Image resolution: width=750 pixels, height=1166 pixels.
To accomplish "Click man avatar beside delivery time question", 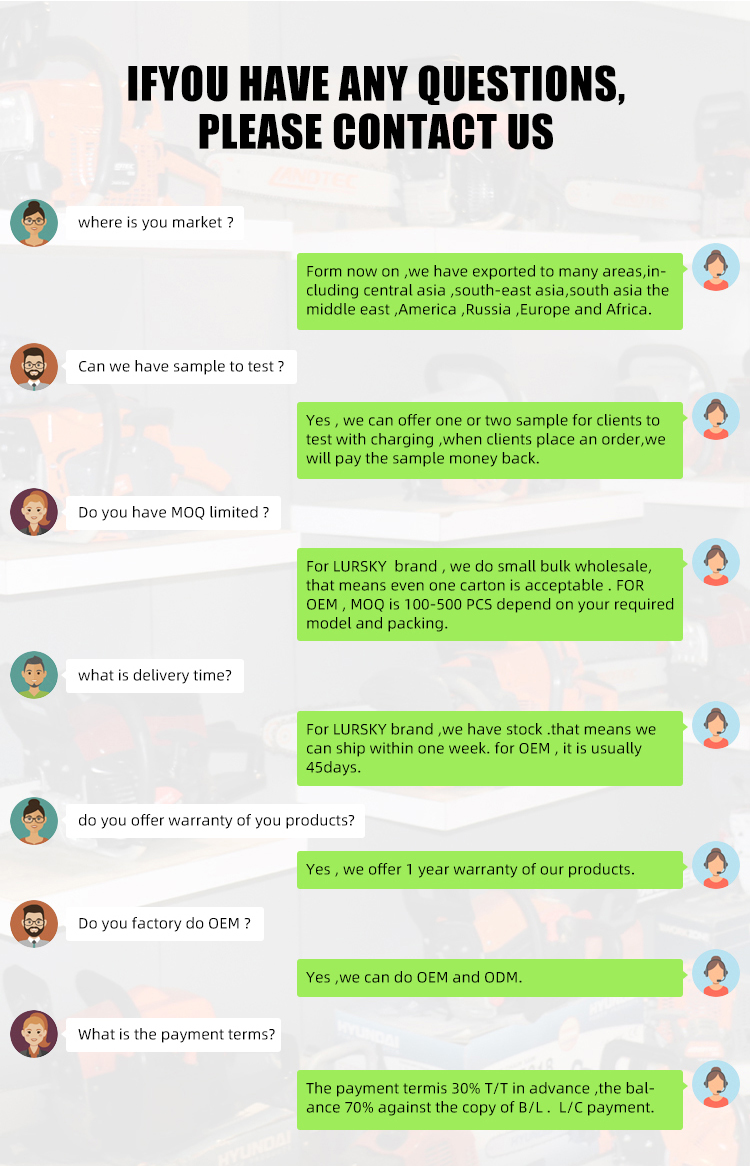I will [x=34, y=675].
